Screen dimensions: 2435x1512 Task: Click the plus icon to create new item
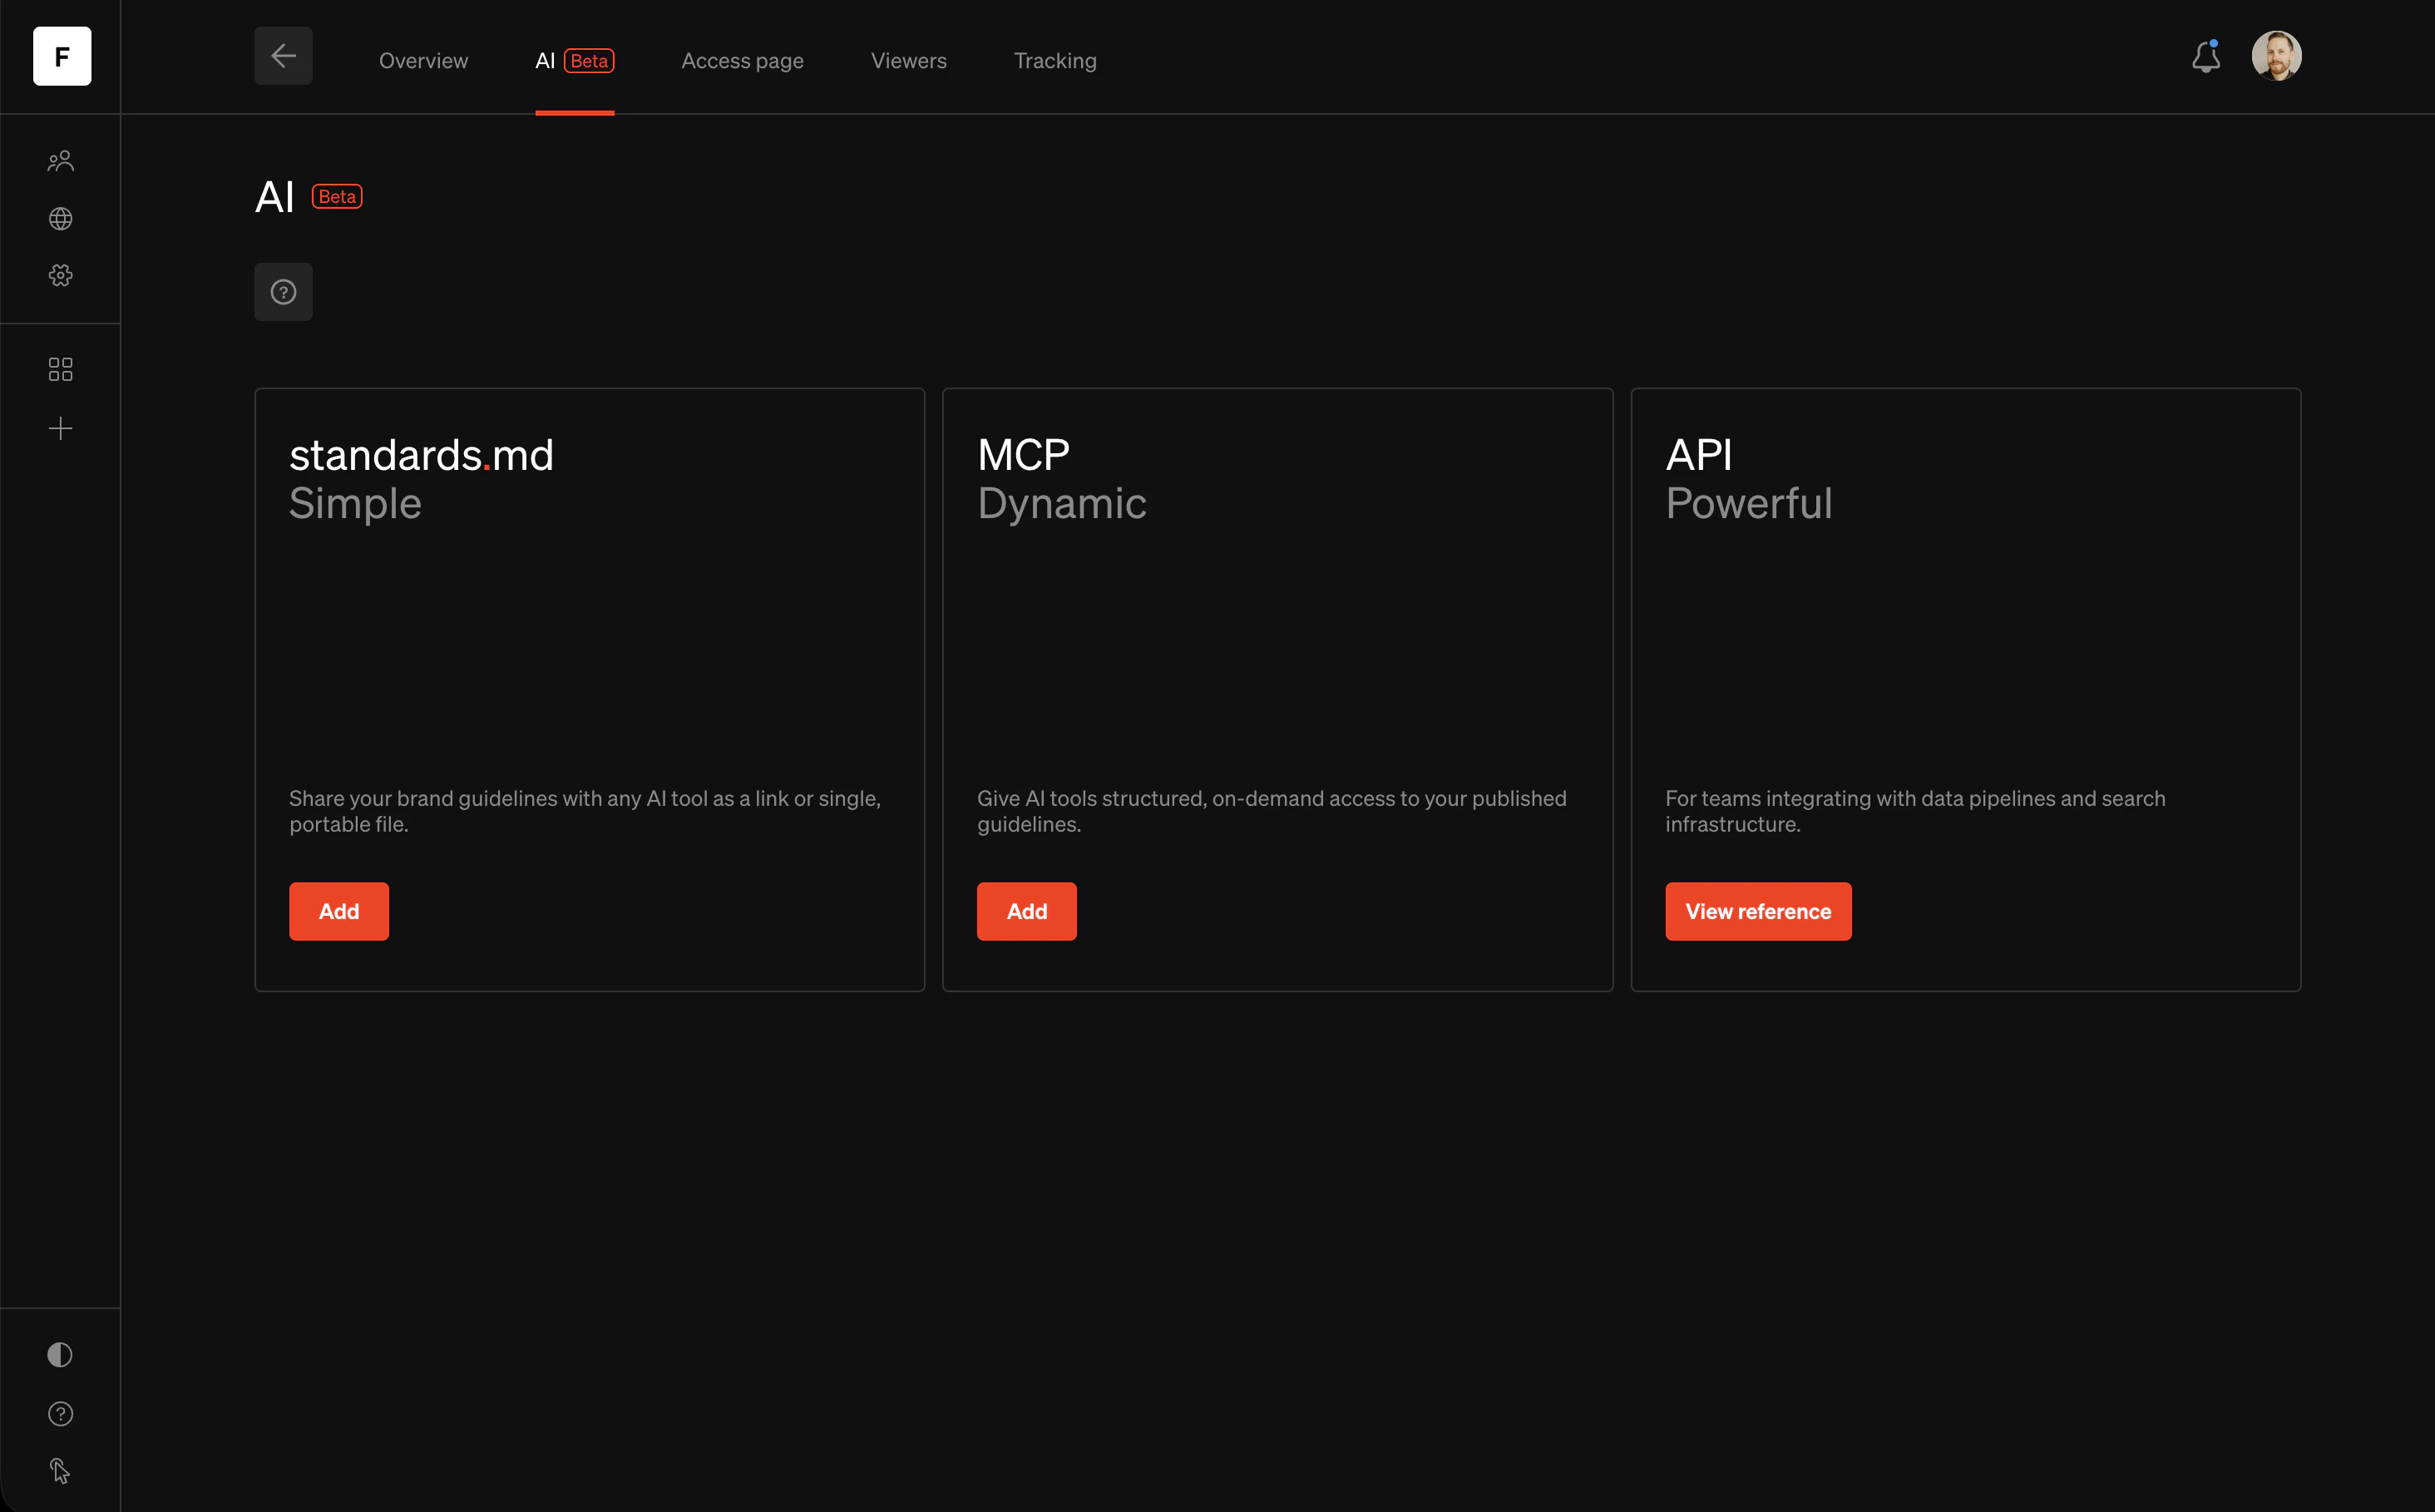point(60,428)
